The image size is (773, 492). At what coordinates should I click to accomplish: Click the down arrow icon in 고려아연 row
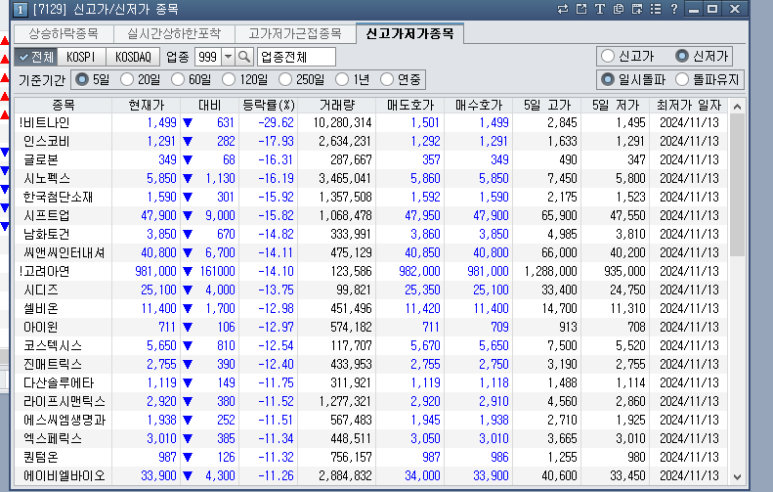pyautogui.click(x=187, y=271)
